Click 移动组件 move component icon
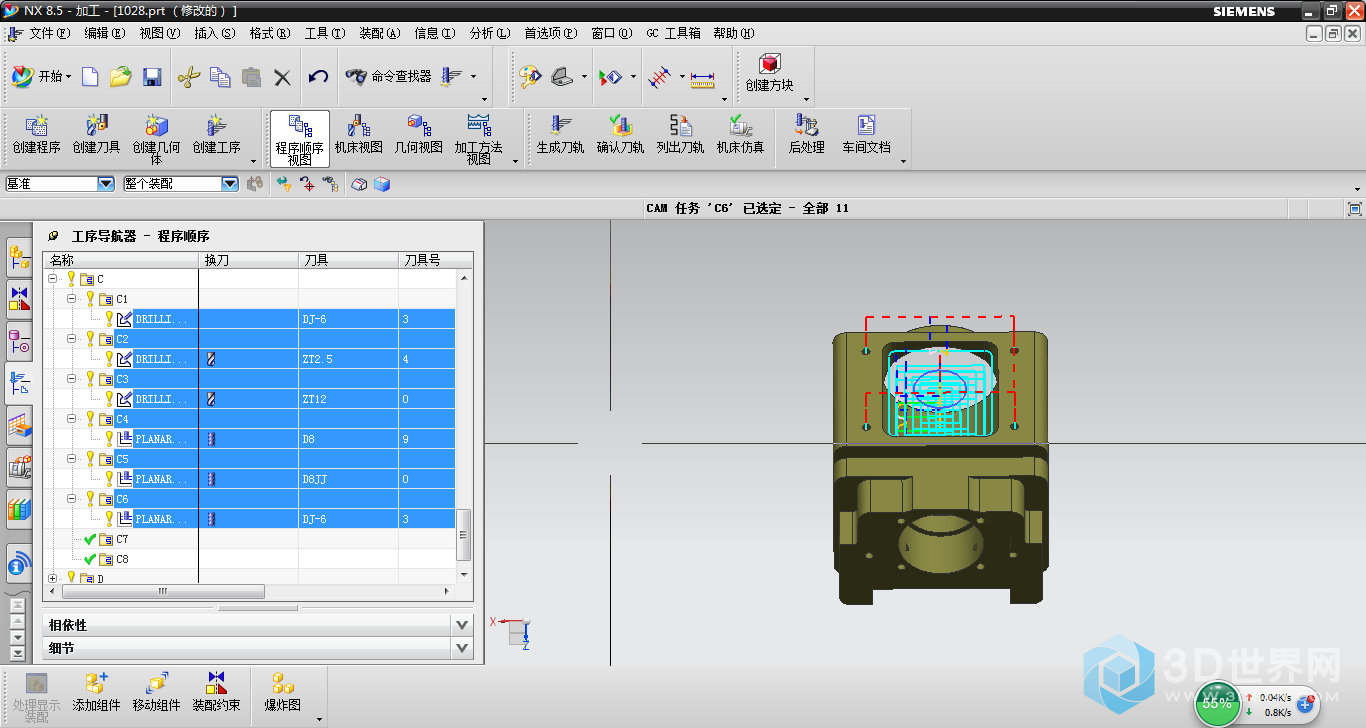This screenshot has width=1366, height=728. pos(156,692)
